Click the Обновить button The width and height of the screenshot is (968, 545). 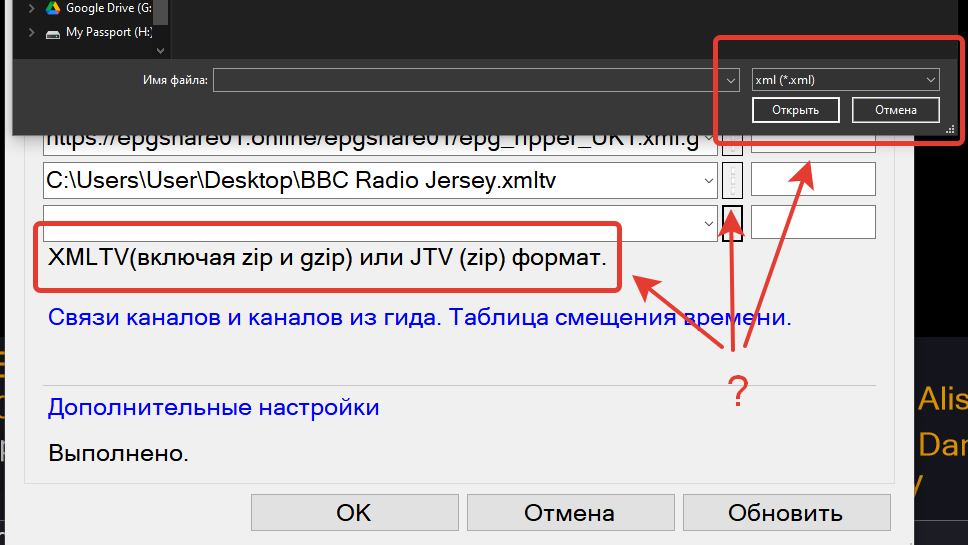785,513
